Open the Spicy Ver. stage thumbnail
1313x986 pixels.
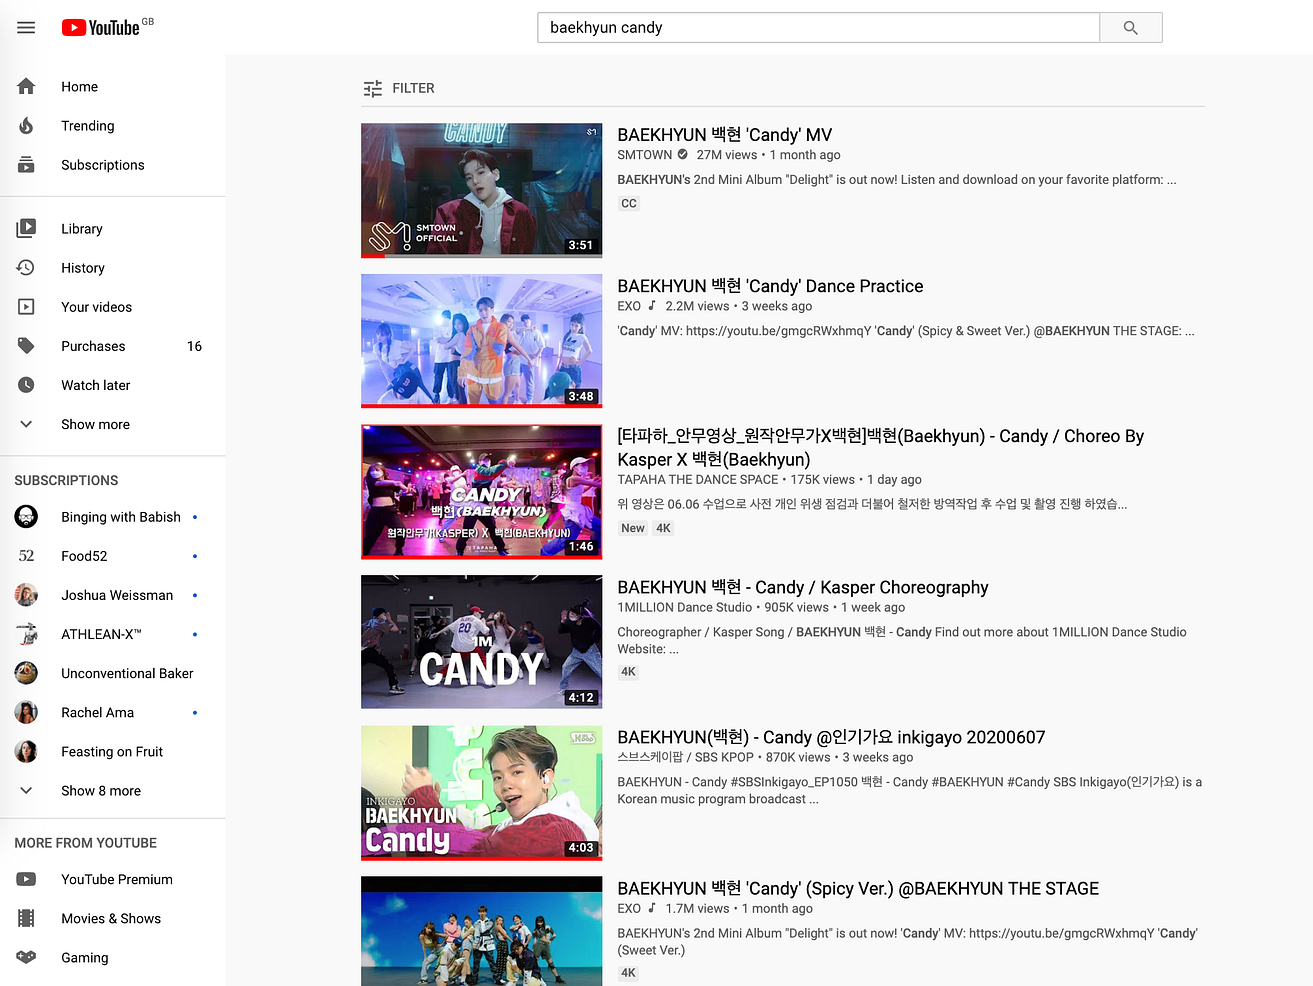click(481, 931)
